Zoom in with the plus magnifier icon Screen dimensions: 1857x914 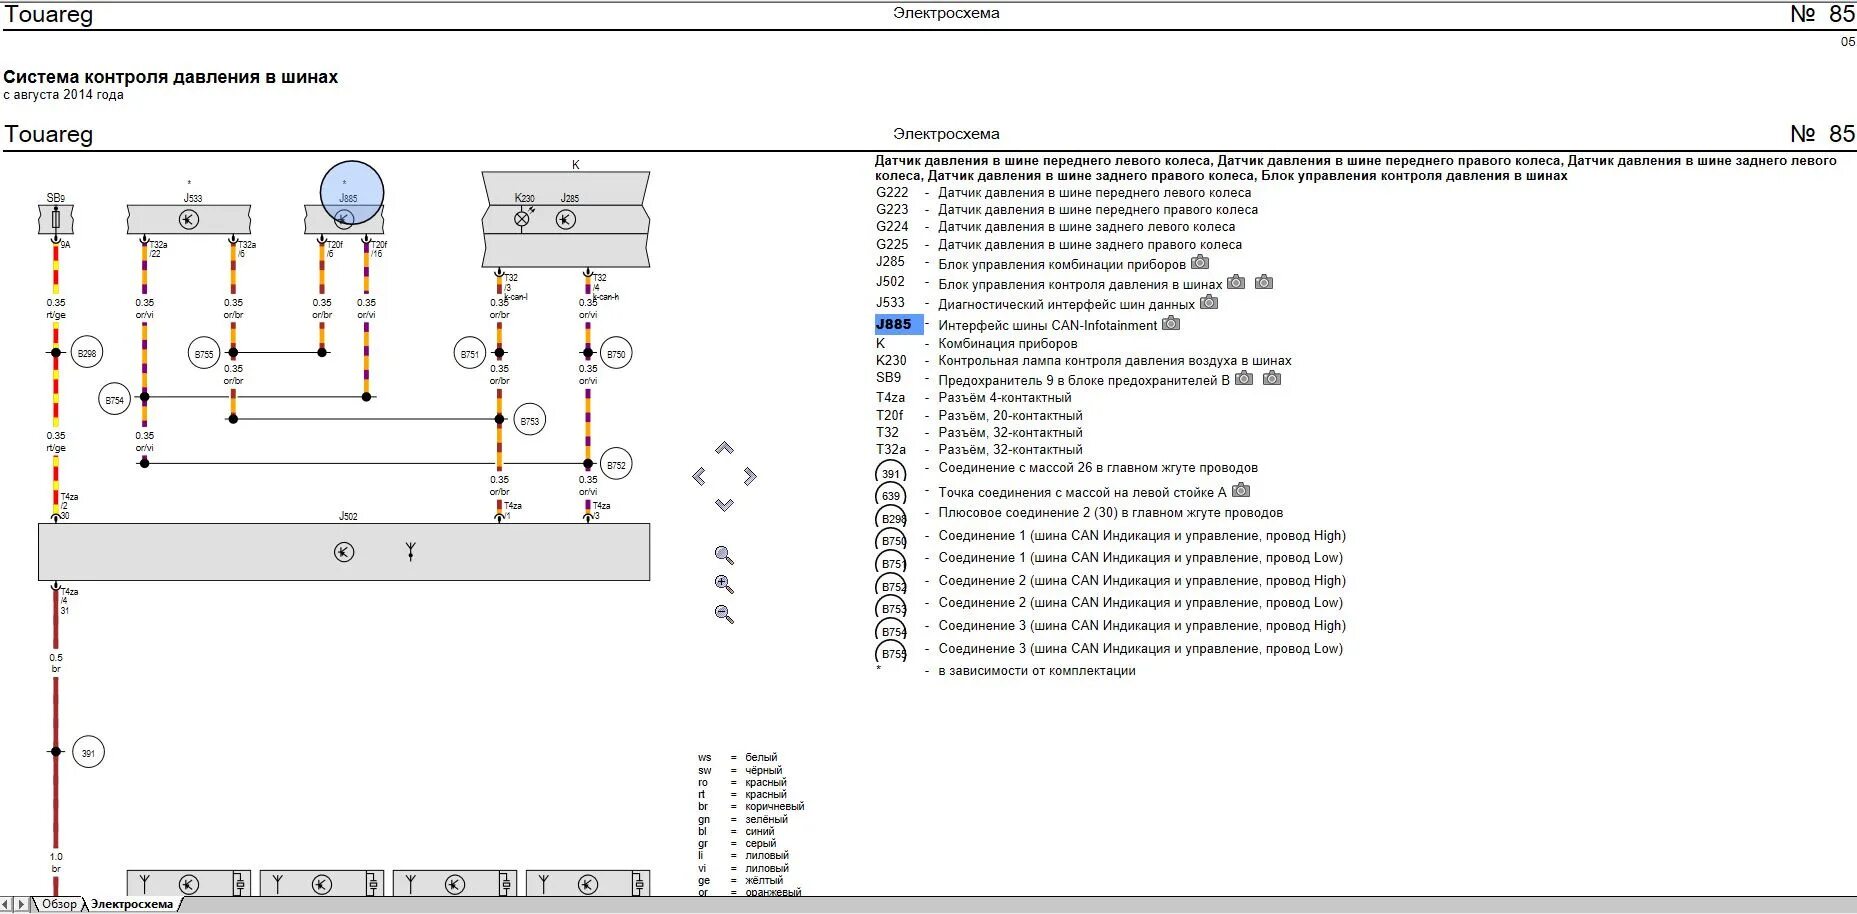tap(724, 584)
